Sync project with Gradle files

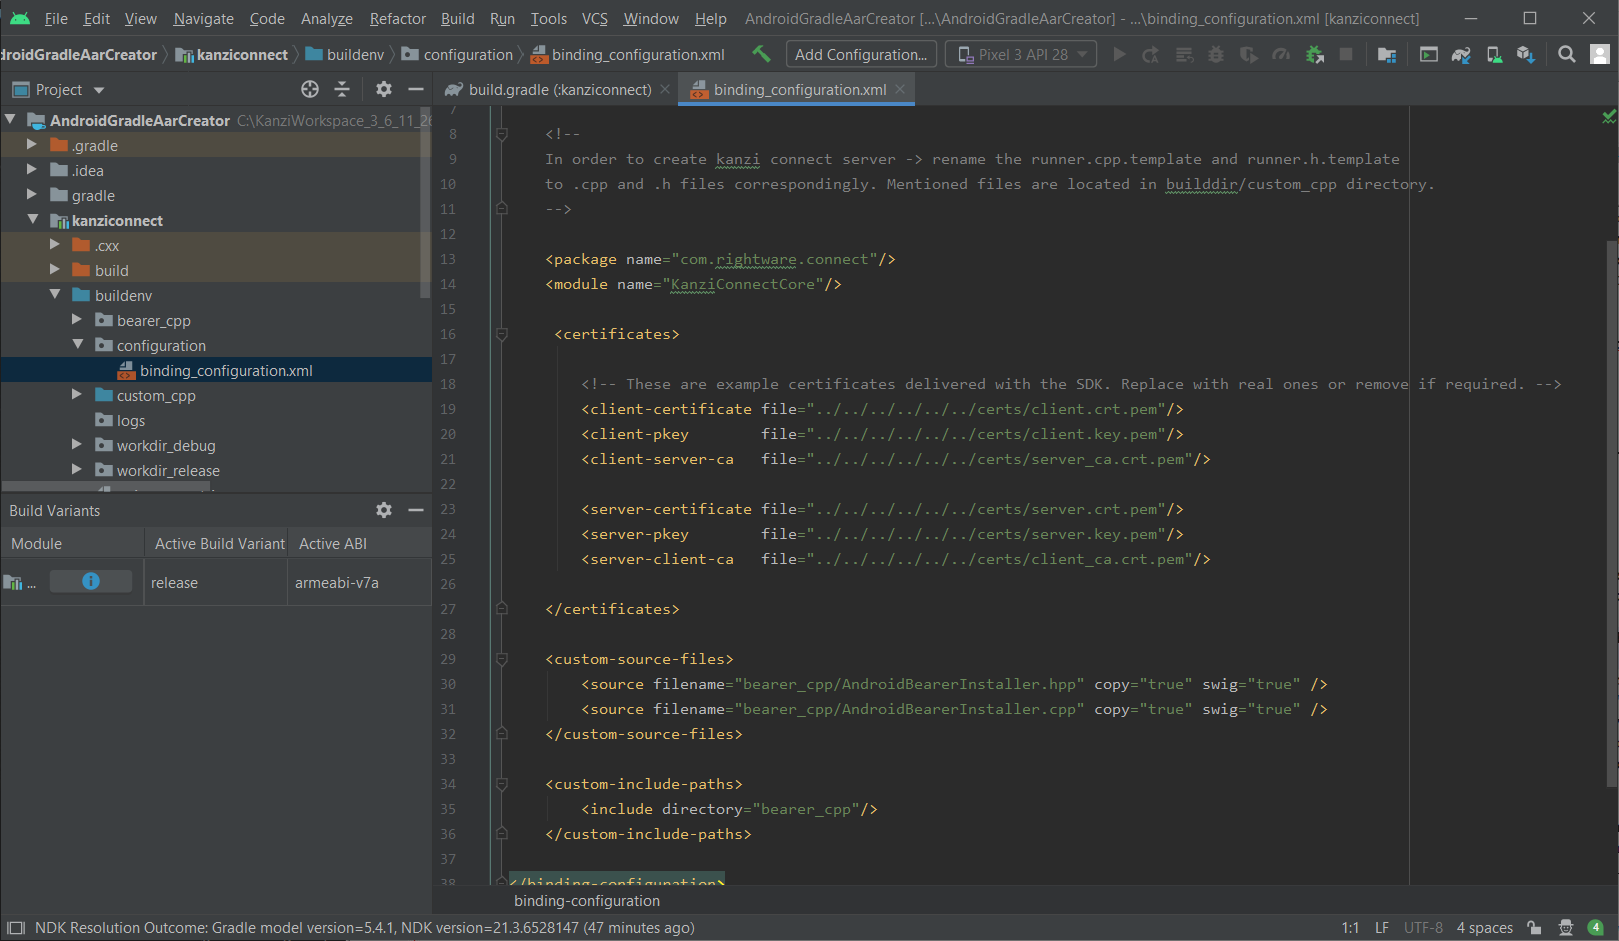click(x=1461, y=54)
